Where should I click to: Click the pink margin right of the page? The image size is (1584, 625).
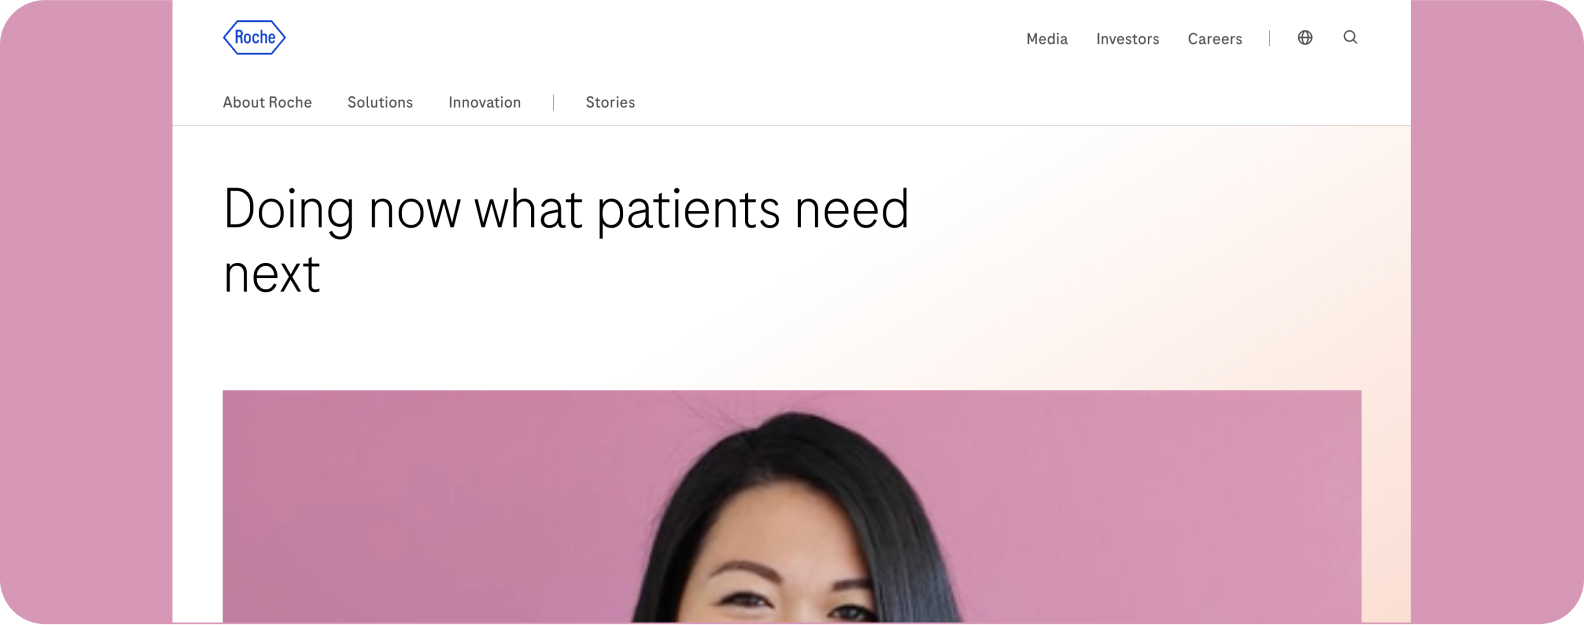coord(1497,312)
